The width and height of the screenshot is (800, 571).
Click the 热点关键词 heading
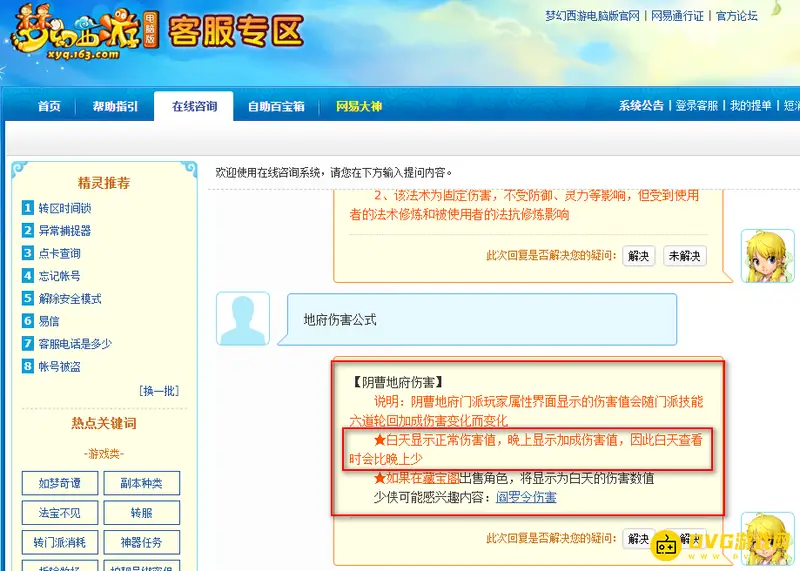point(104,423)
